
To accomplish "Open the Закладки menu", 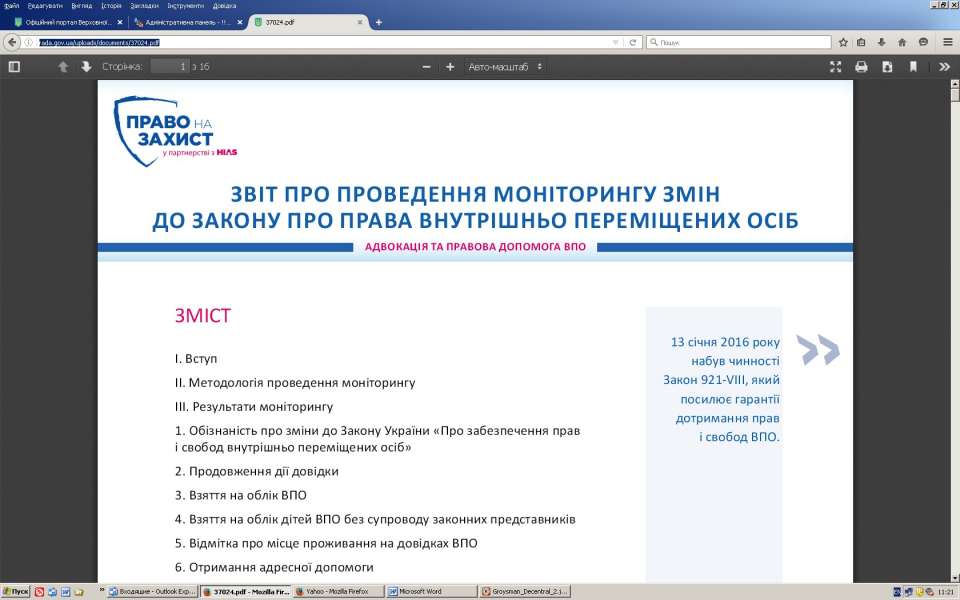I will pos(144,5).
